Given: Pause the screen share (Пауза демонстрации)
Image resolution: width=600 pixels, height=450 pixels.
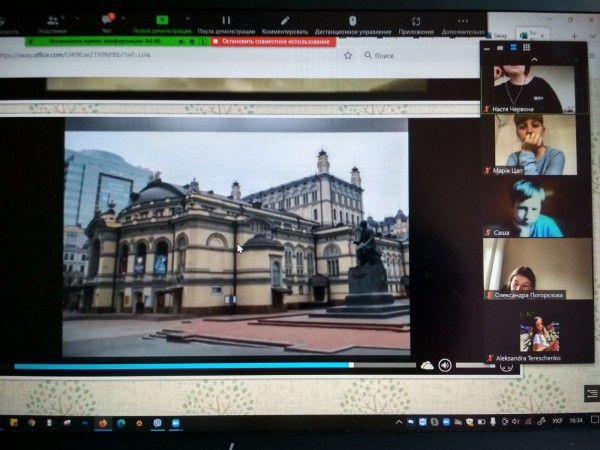Looking at the screenshot, I should (x=226, y=24).
